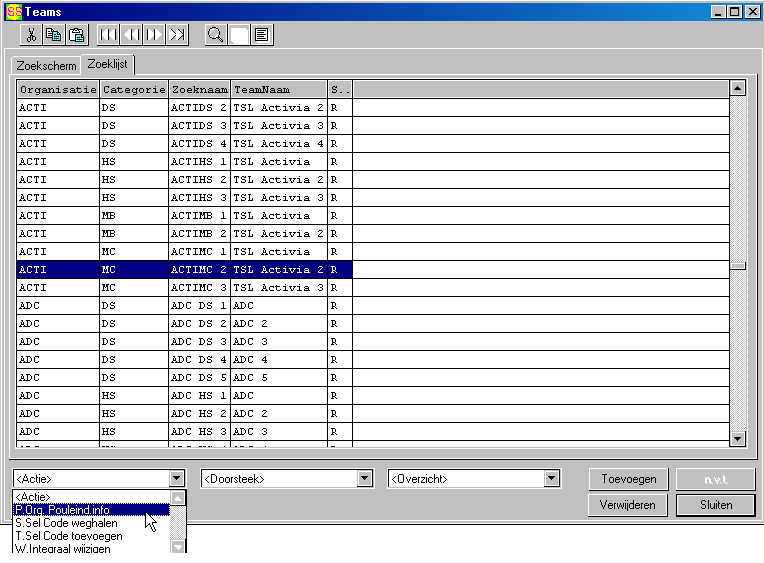Select row with Zoeknaam ACTIMB 1

coord(184,215)
